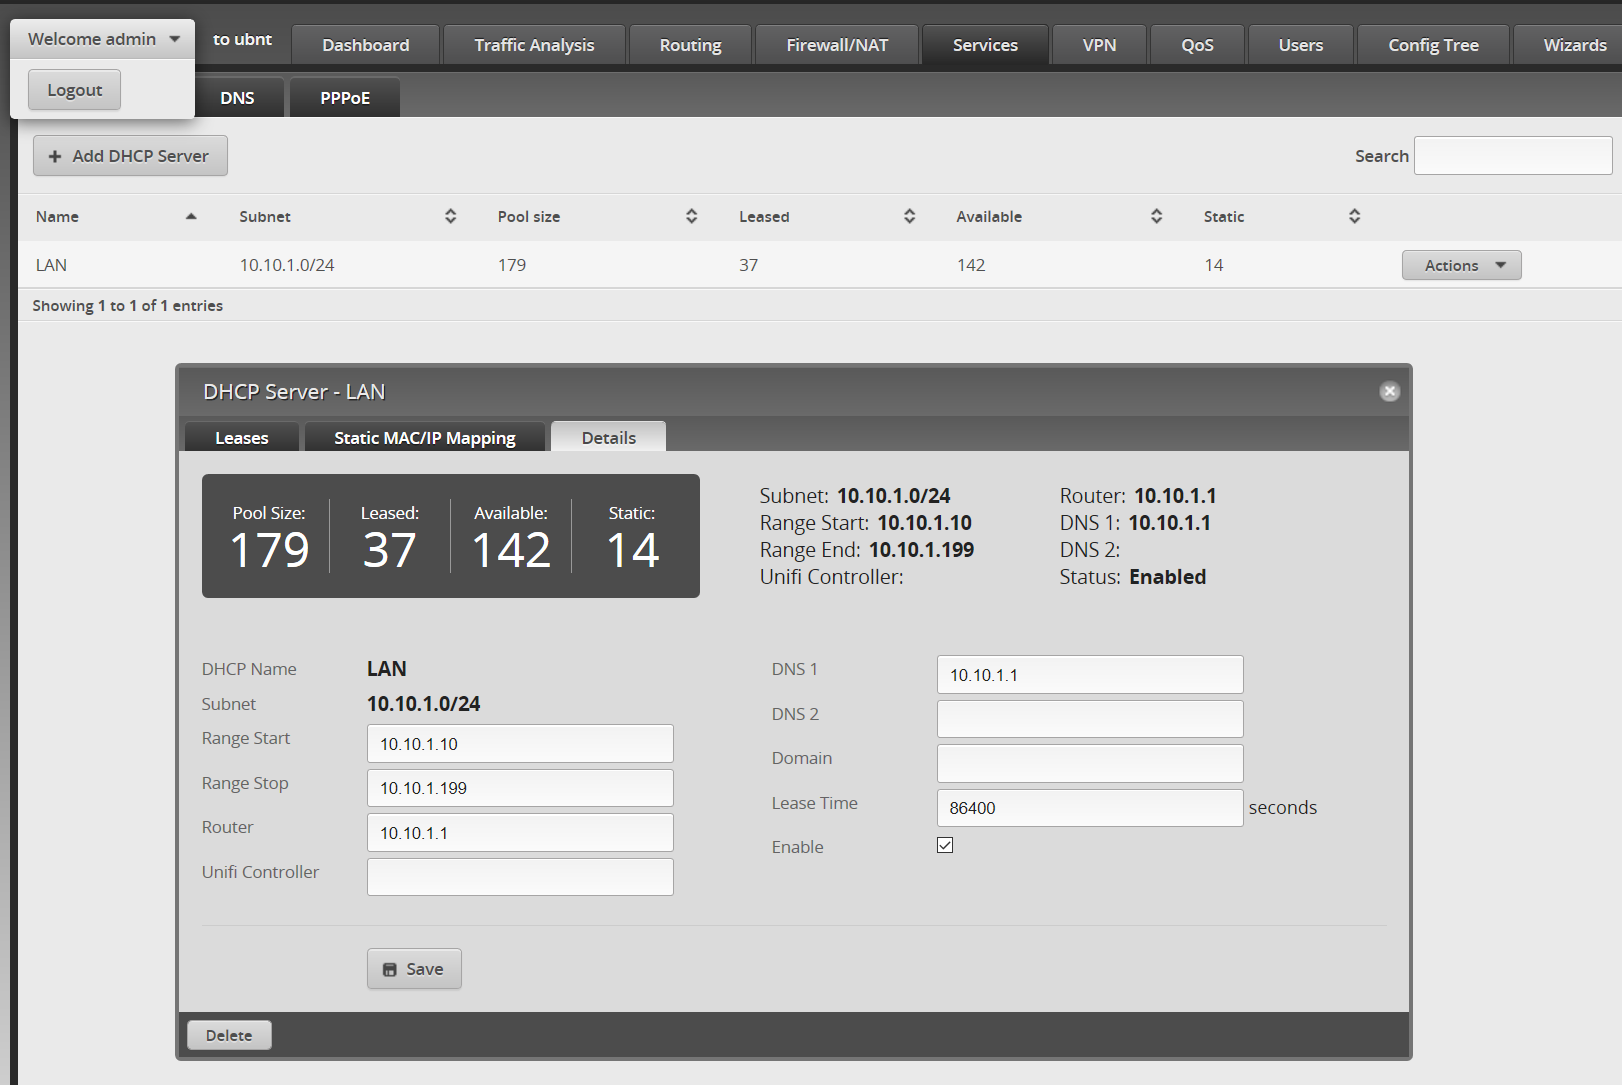This screenshot has width=1622, height=1085.
Task: Focus the Lease Time input field
Action: 1089,808
